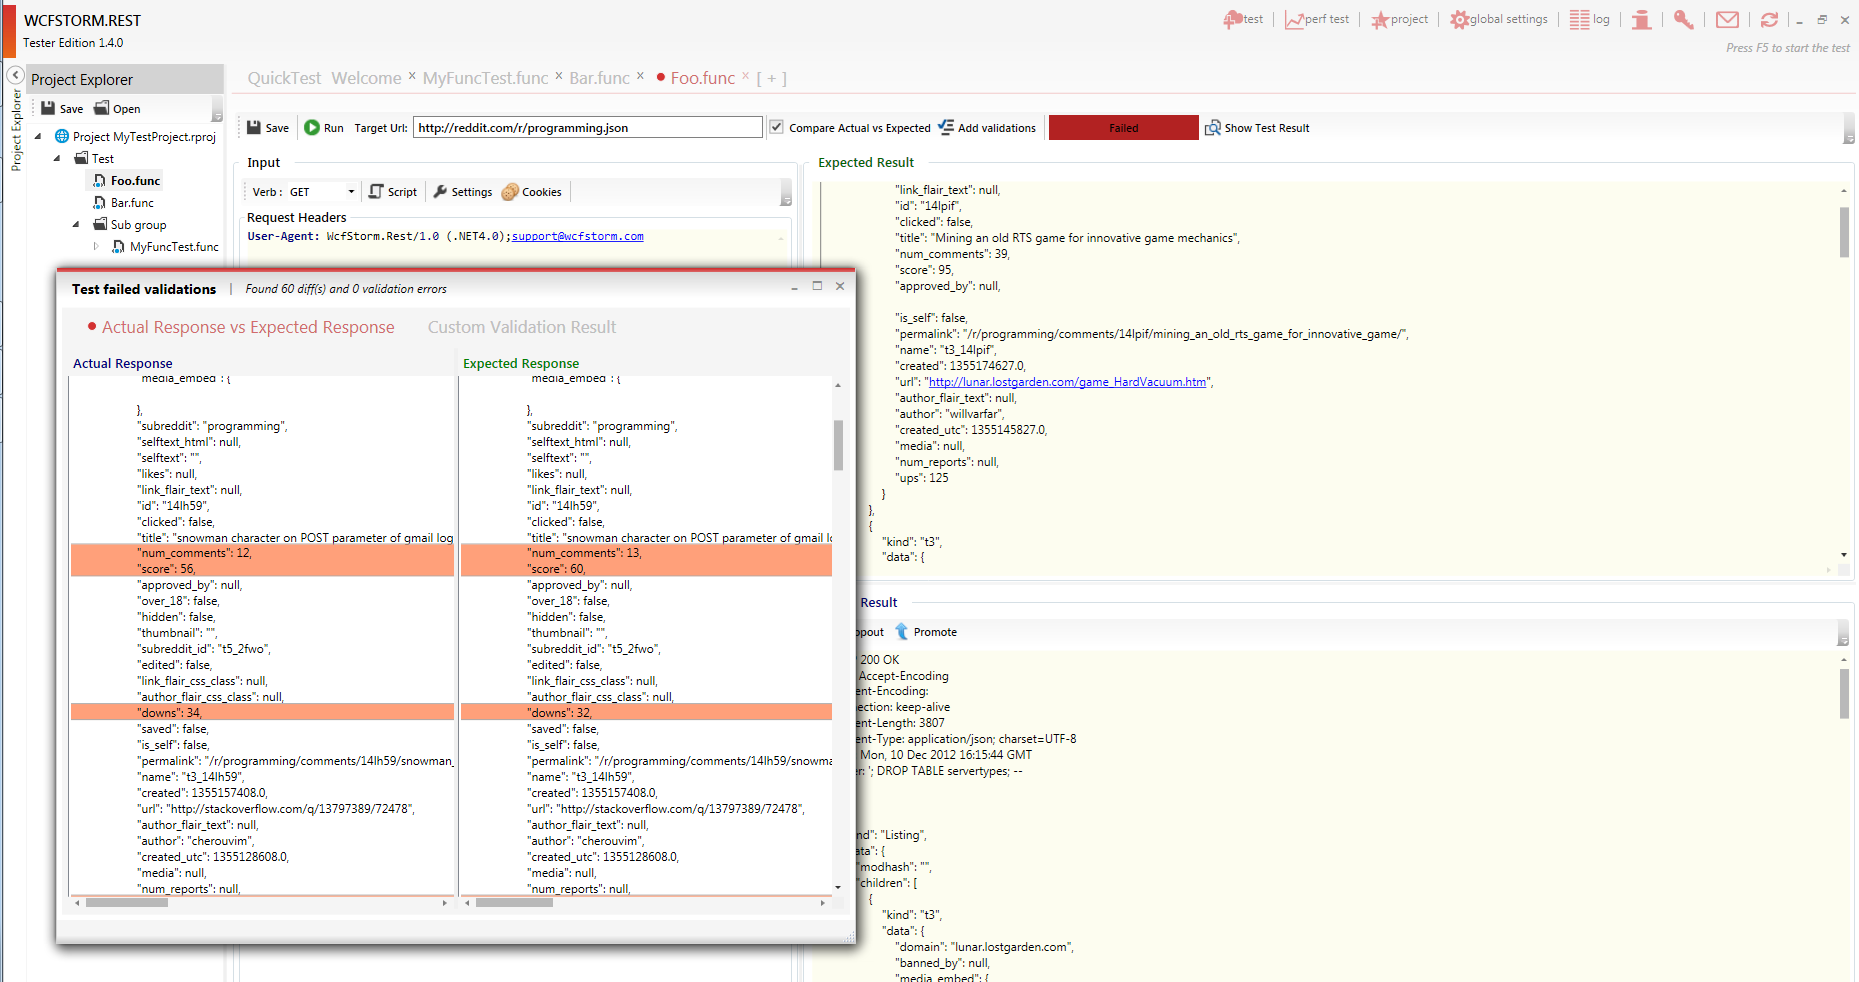Select Foo.func in project tree

pyautogui.click(x=135, y=180)
